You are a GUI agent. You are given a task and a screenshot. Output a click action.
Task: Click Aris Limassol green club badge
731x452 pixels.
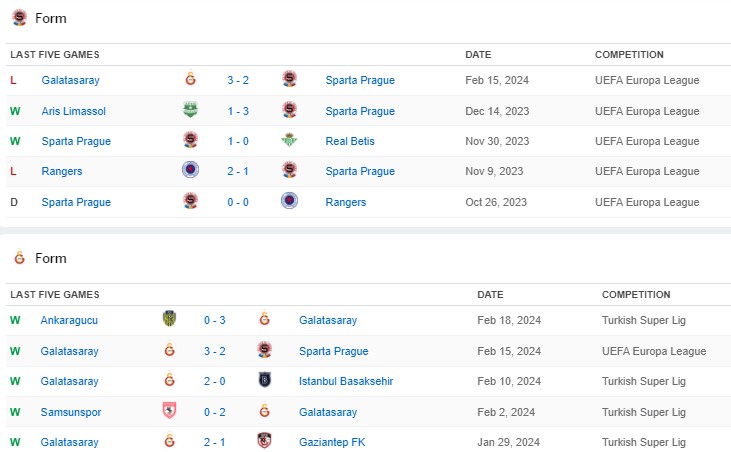(x=190, y=111)
